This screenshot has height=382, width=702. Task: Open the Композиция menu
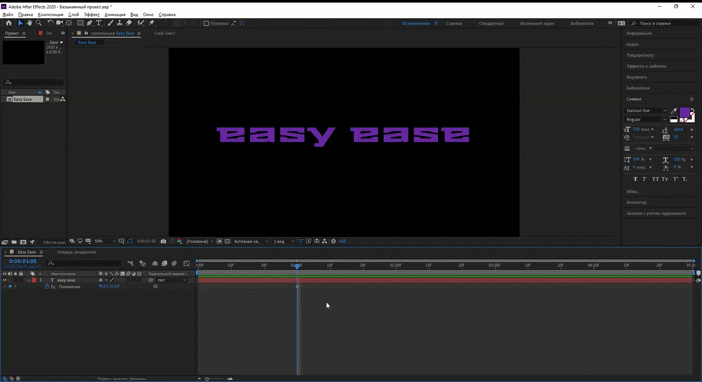coord(51,15)
